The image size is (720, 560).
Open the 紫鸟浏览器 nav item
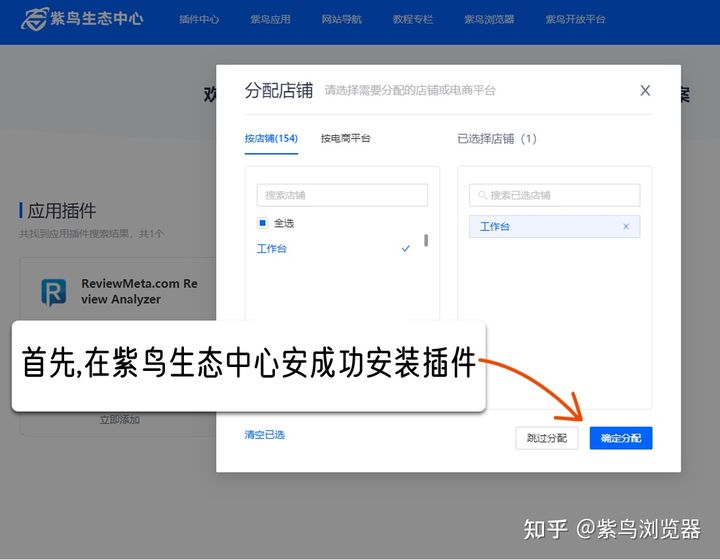click(489, 19)
